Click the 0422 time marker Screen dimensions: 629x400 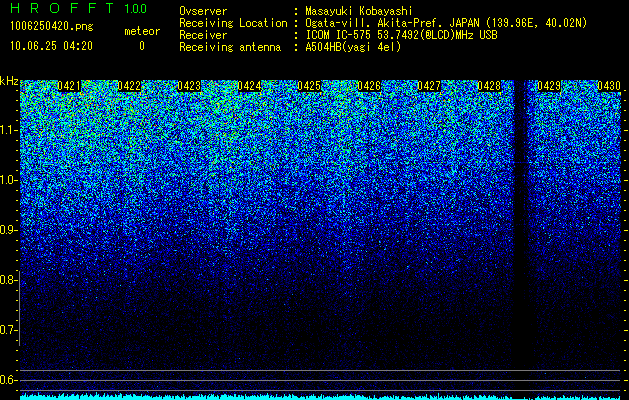pyautogui.click(x=129, y=86)
